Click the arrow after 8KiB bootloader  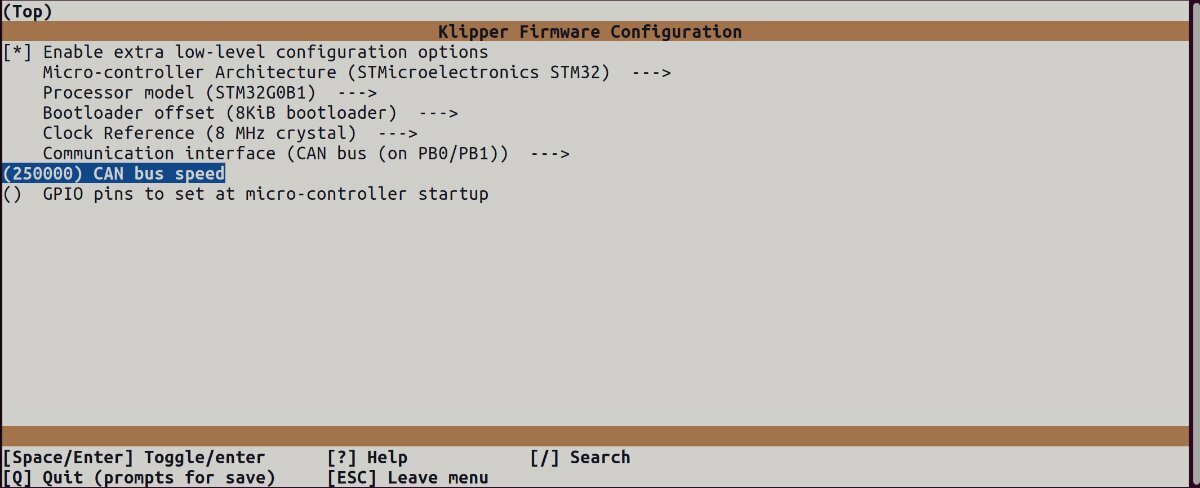tap(438, 113)
